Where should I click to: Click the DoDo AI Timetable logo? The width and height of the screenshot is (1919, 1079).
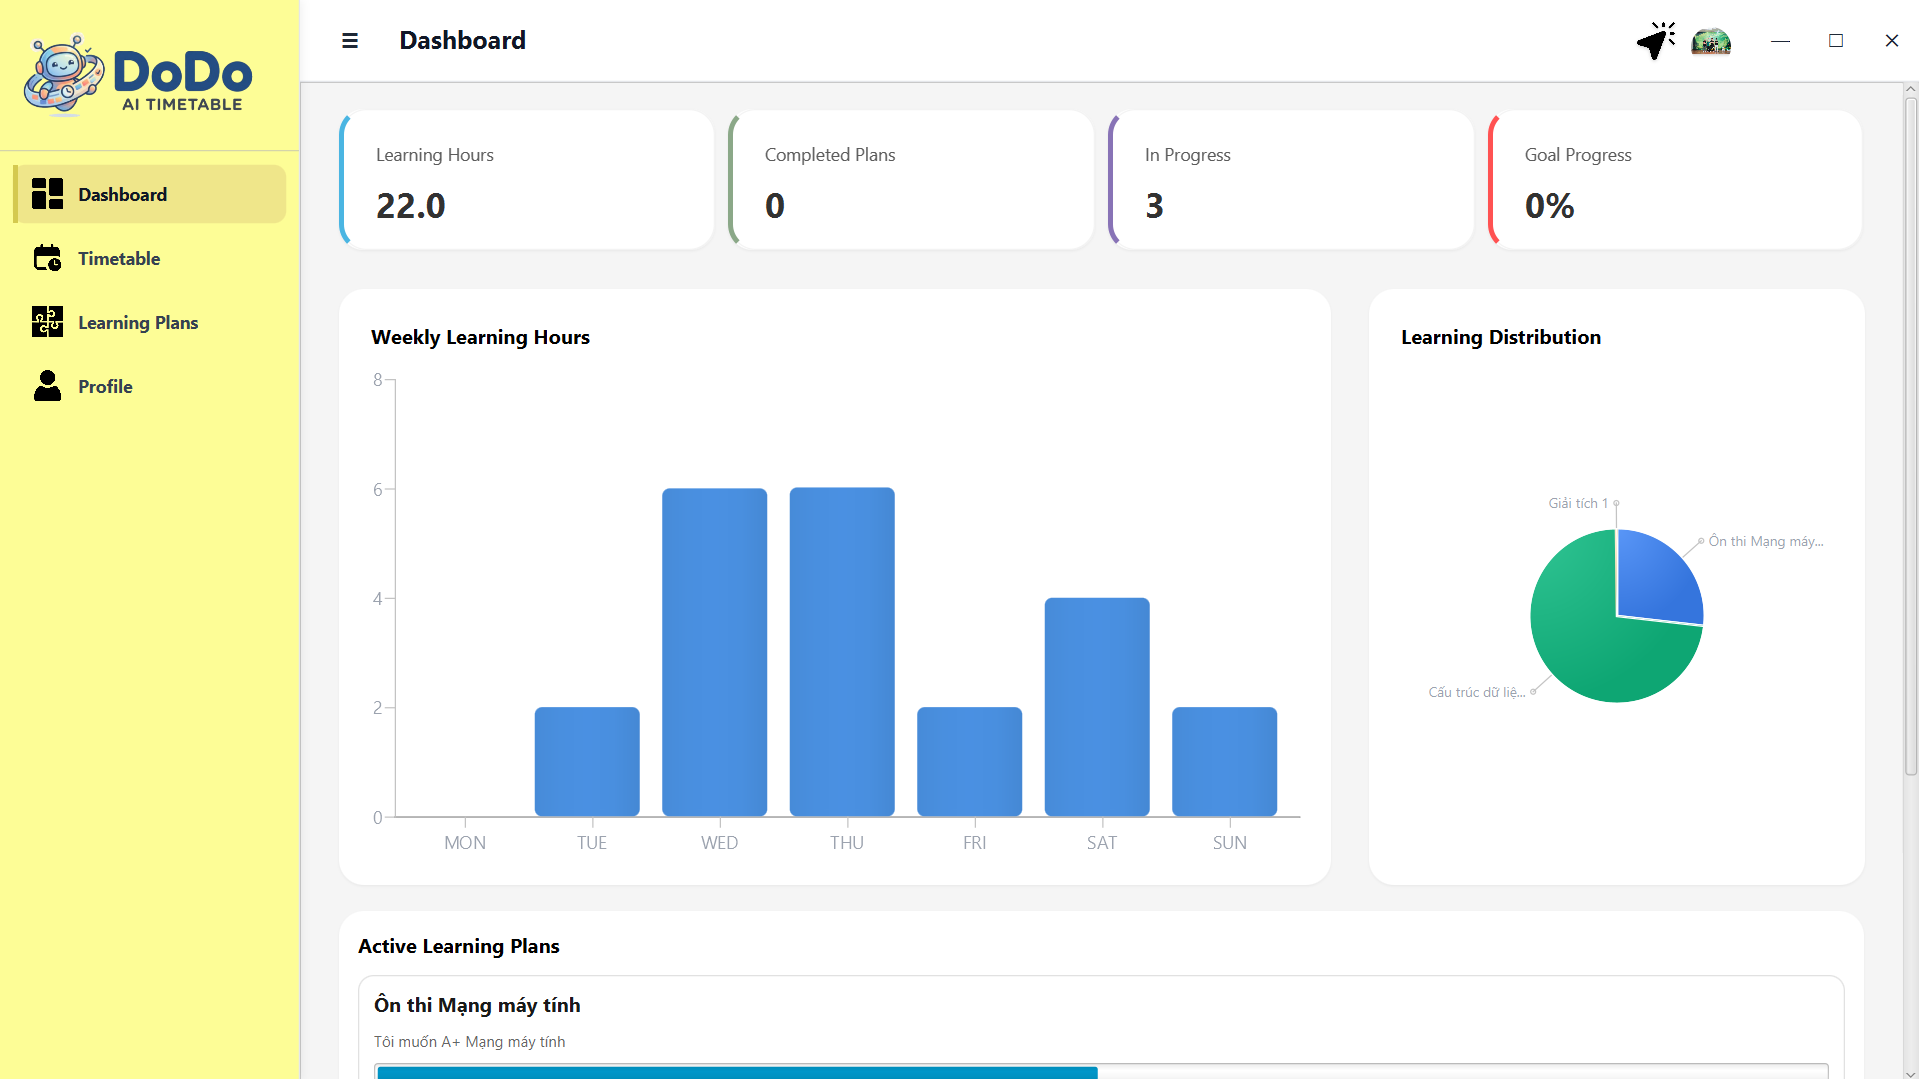tap(139, 76)
